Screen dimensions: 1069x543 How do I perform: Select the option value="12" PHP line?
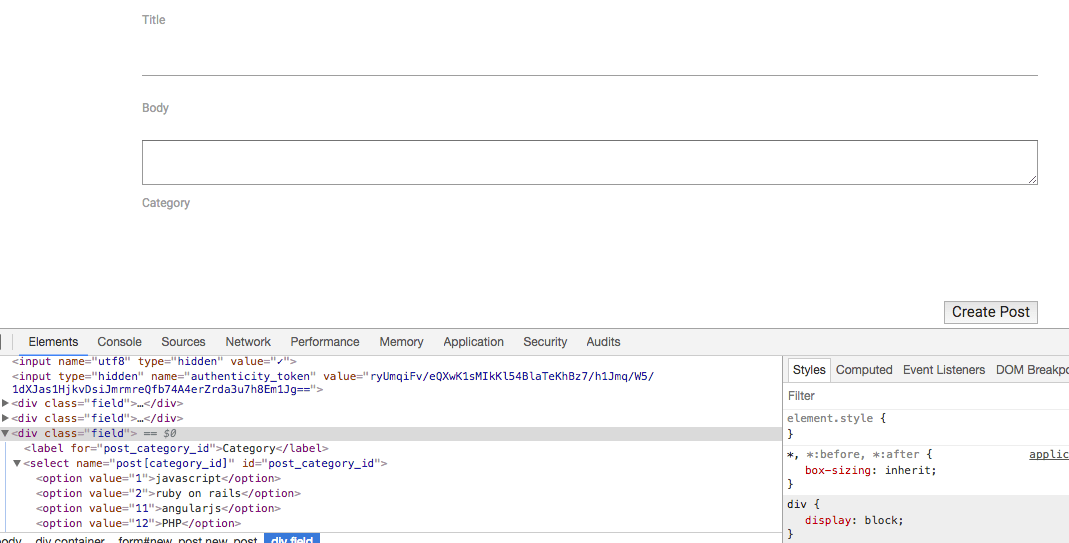[138, 523]
